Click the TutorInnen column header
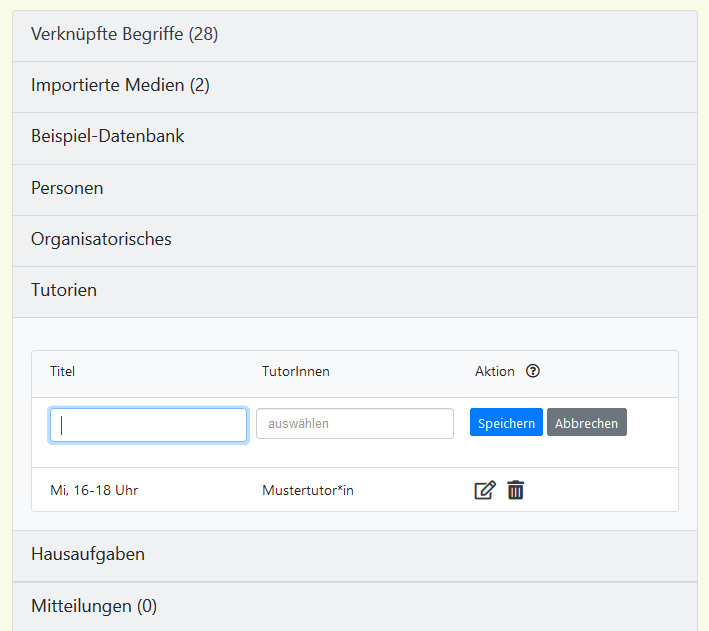709x631 pixels. click(295, 372)
